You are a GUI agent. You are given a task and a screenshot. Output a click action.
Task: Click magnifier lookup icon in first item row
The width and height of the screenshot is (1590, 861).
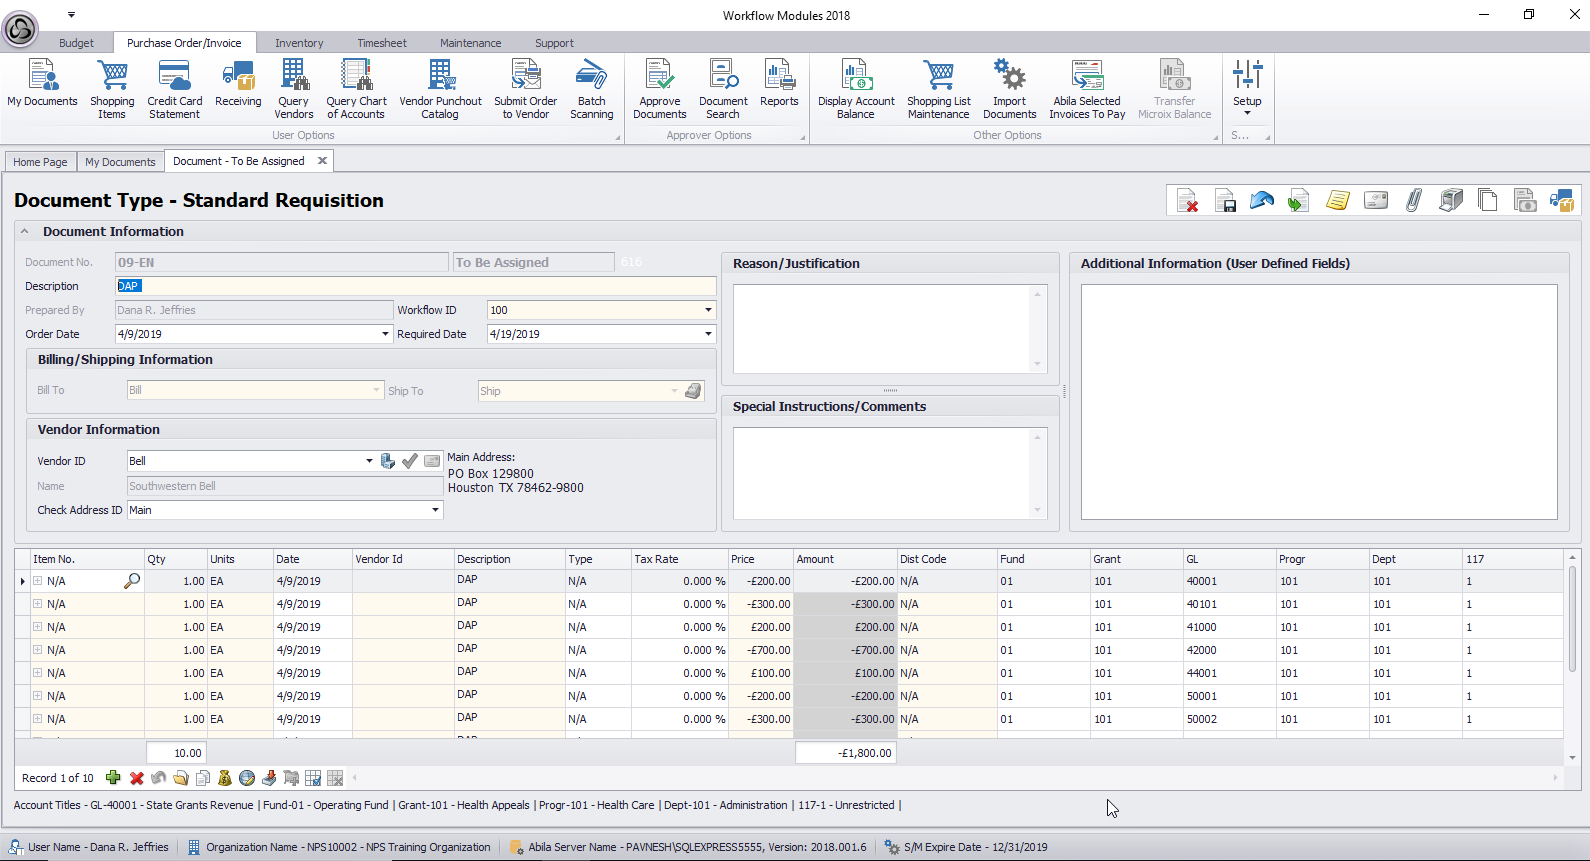(x=131, y=581)
